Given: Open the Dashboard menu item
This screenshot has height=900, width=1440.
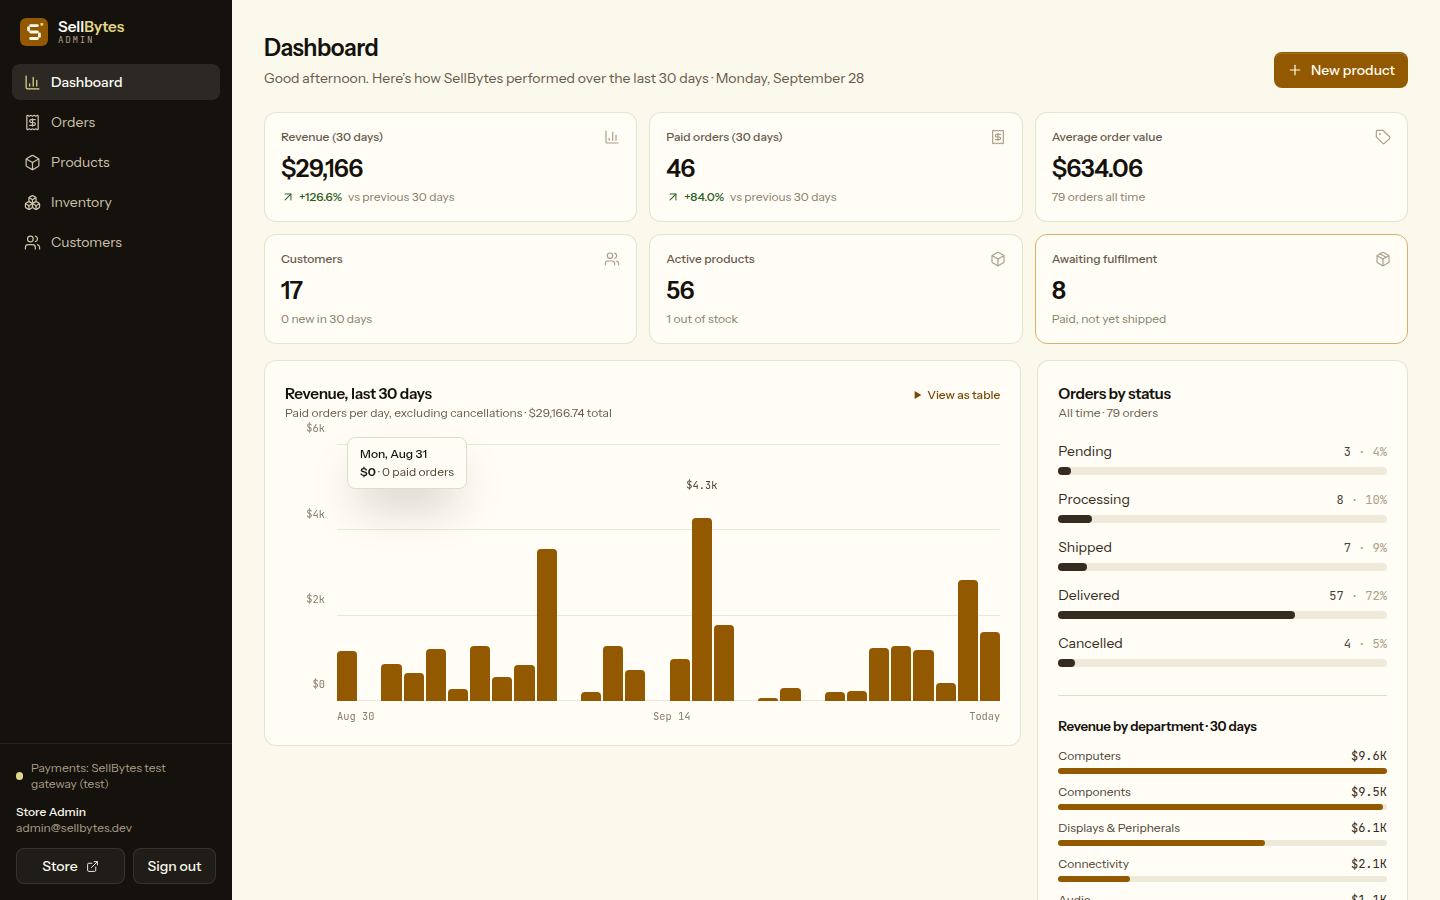Looking at the screenshot, I should pos(116,82).
